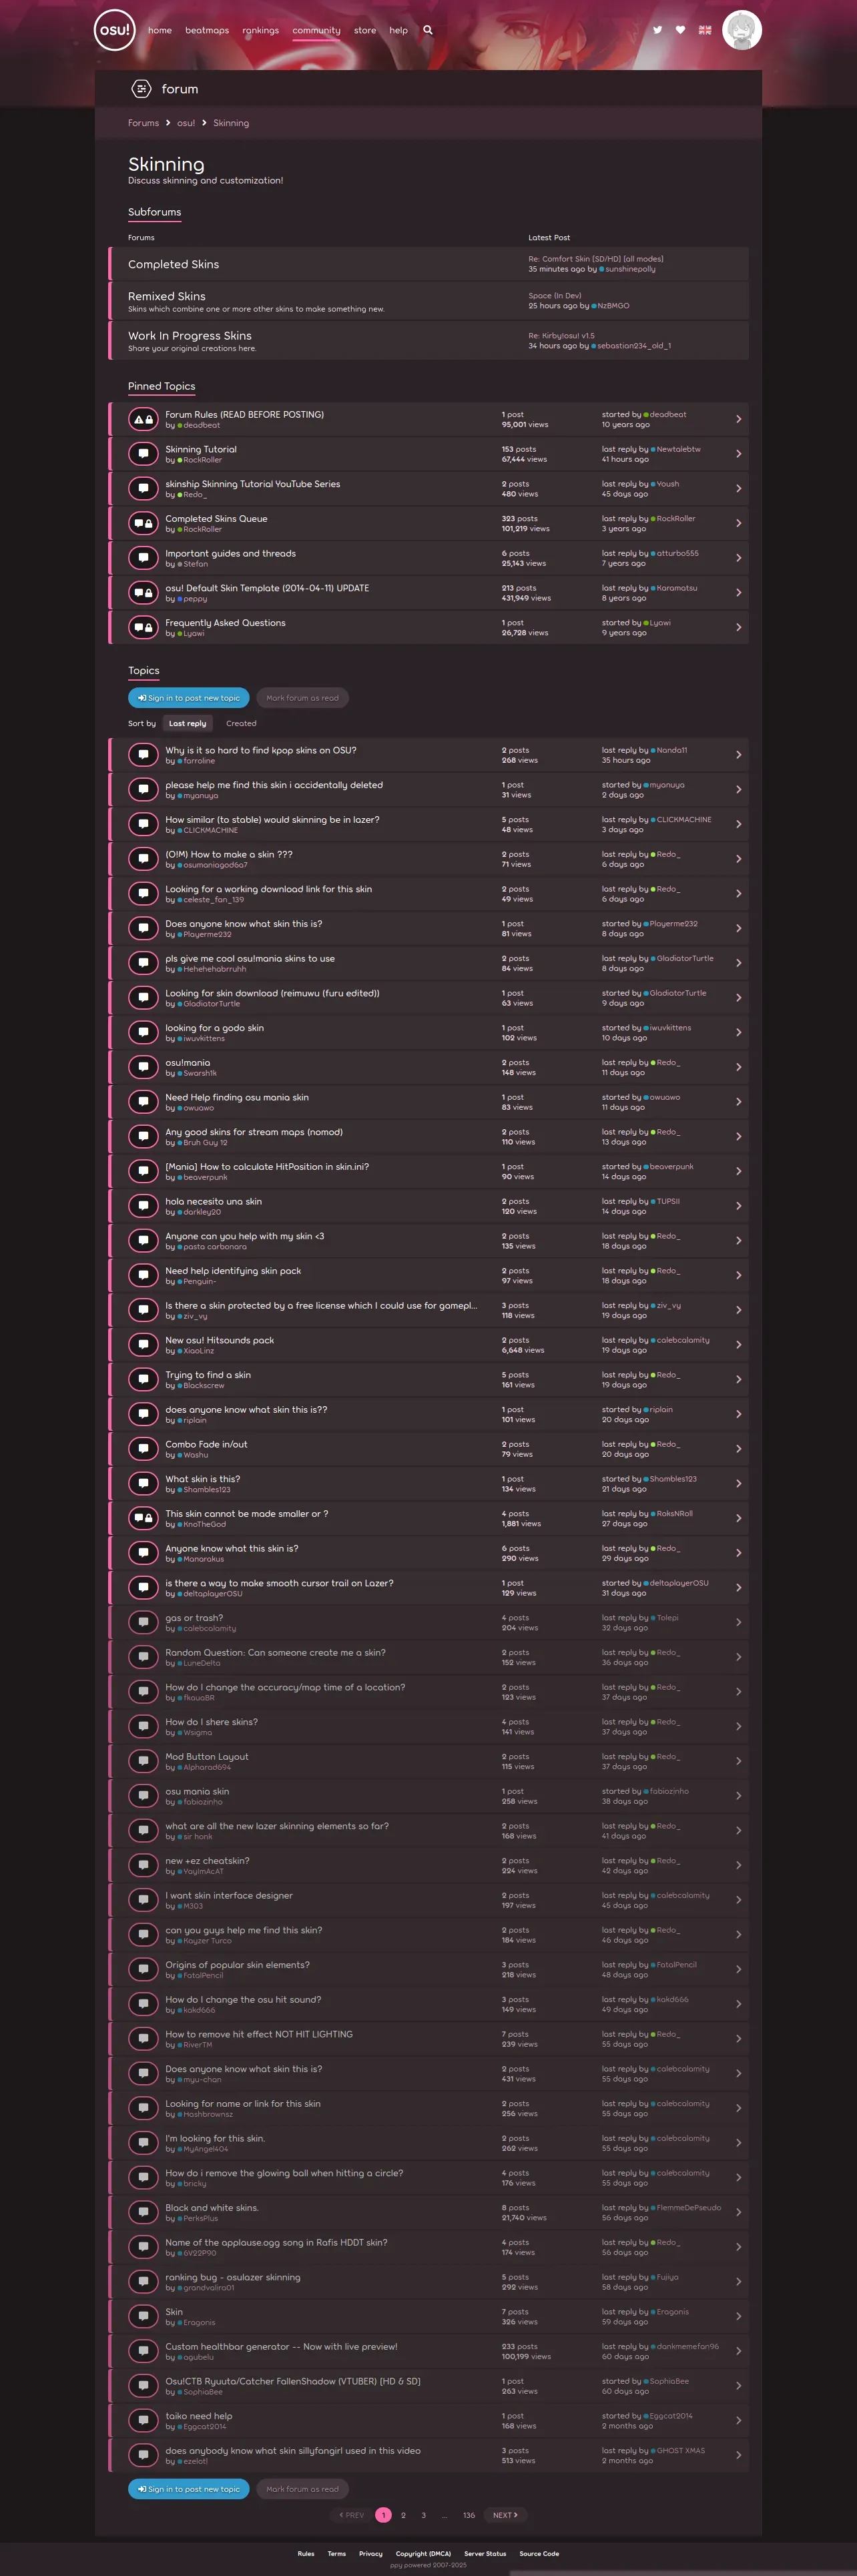The height and width of the screenshot is (2576, 857).
Task: Open footer 'Source Code' link
Action: [x=539, y=2553]
